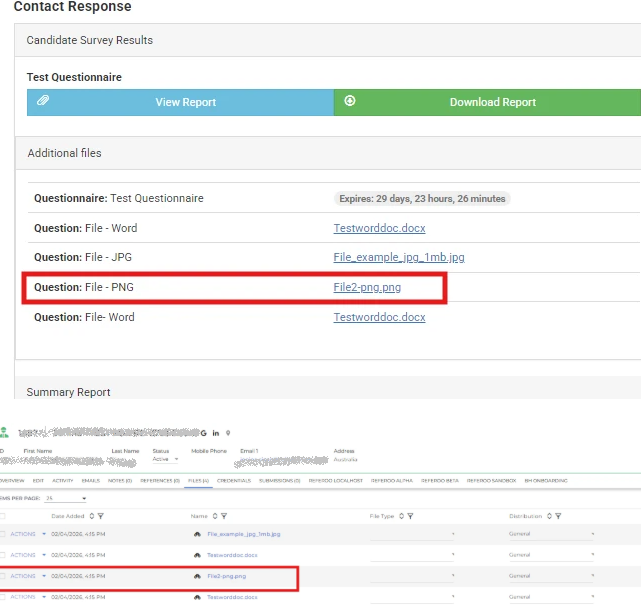The height and width of the screenshot is (607, 641).
Task: Tick the checkbox on the File2-png.png row
Action: (3, 576)
